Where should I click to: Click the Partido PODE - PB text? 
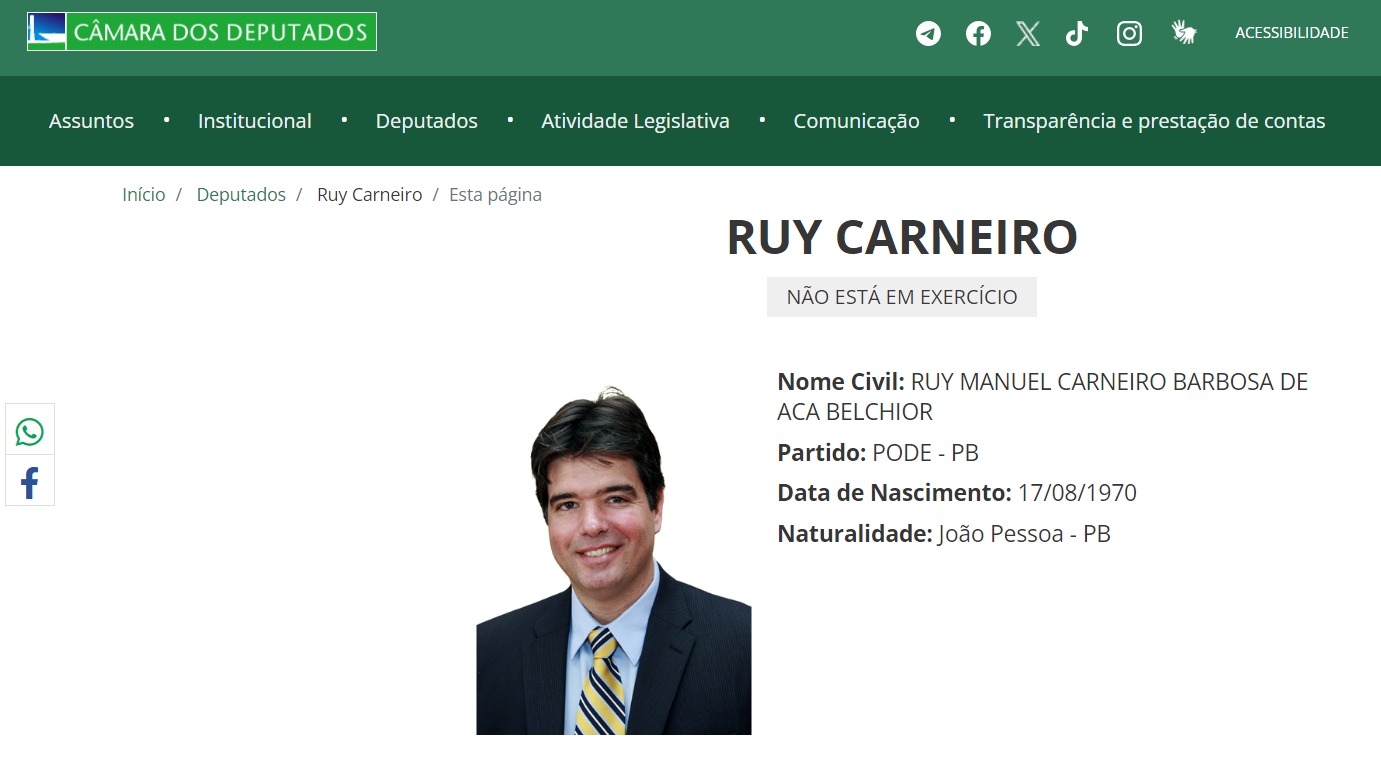coord(878,453)
